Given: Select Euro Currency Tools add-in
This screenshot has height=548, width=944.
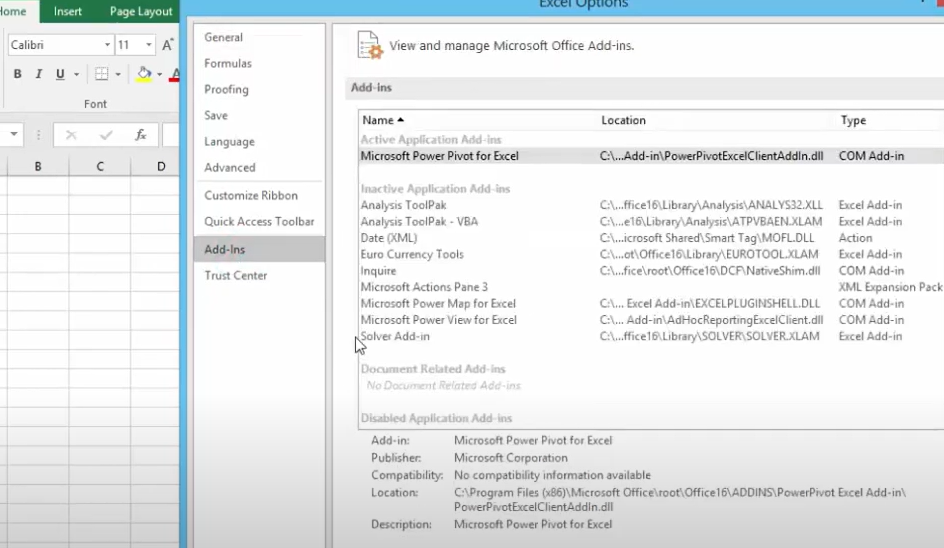Looking at the screenshot, I should click(x=651, y=254).
